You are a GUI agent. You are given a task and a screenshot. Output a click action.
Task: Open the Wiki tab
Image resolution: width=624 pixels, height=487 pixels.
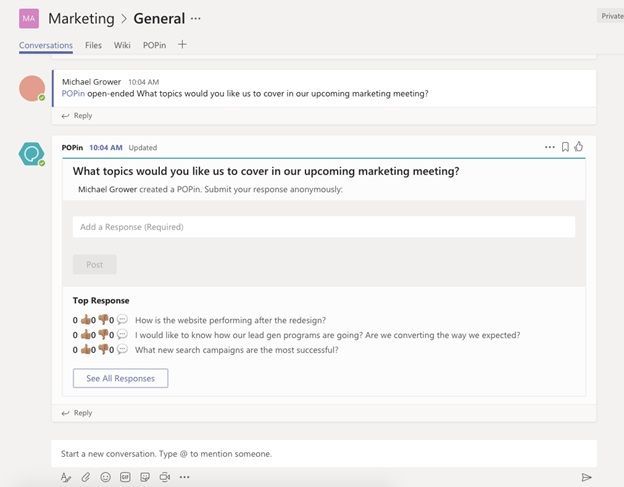(122, 45)
